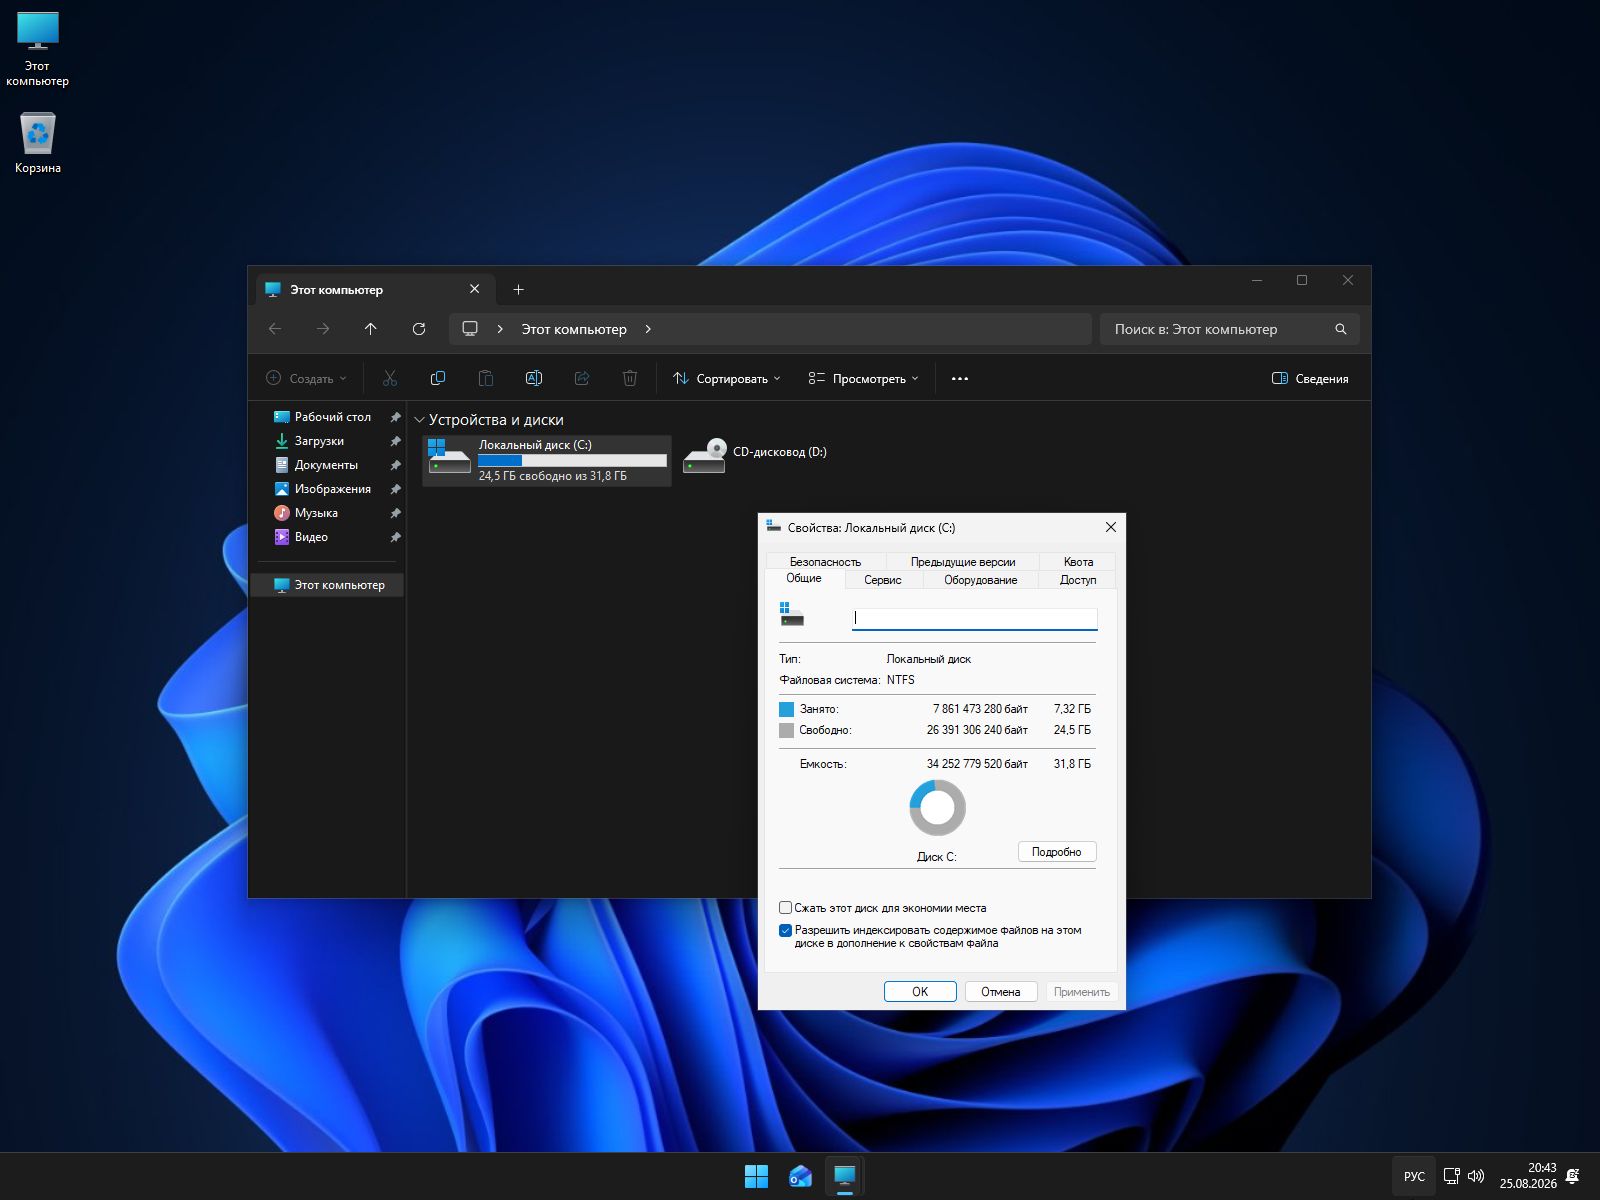Close the Этот компьютер Explorer tab
This screenshot has height=1200, width=1600.
point(475,289)
